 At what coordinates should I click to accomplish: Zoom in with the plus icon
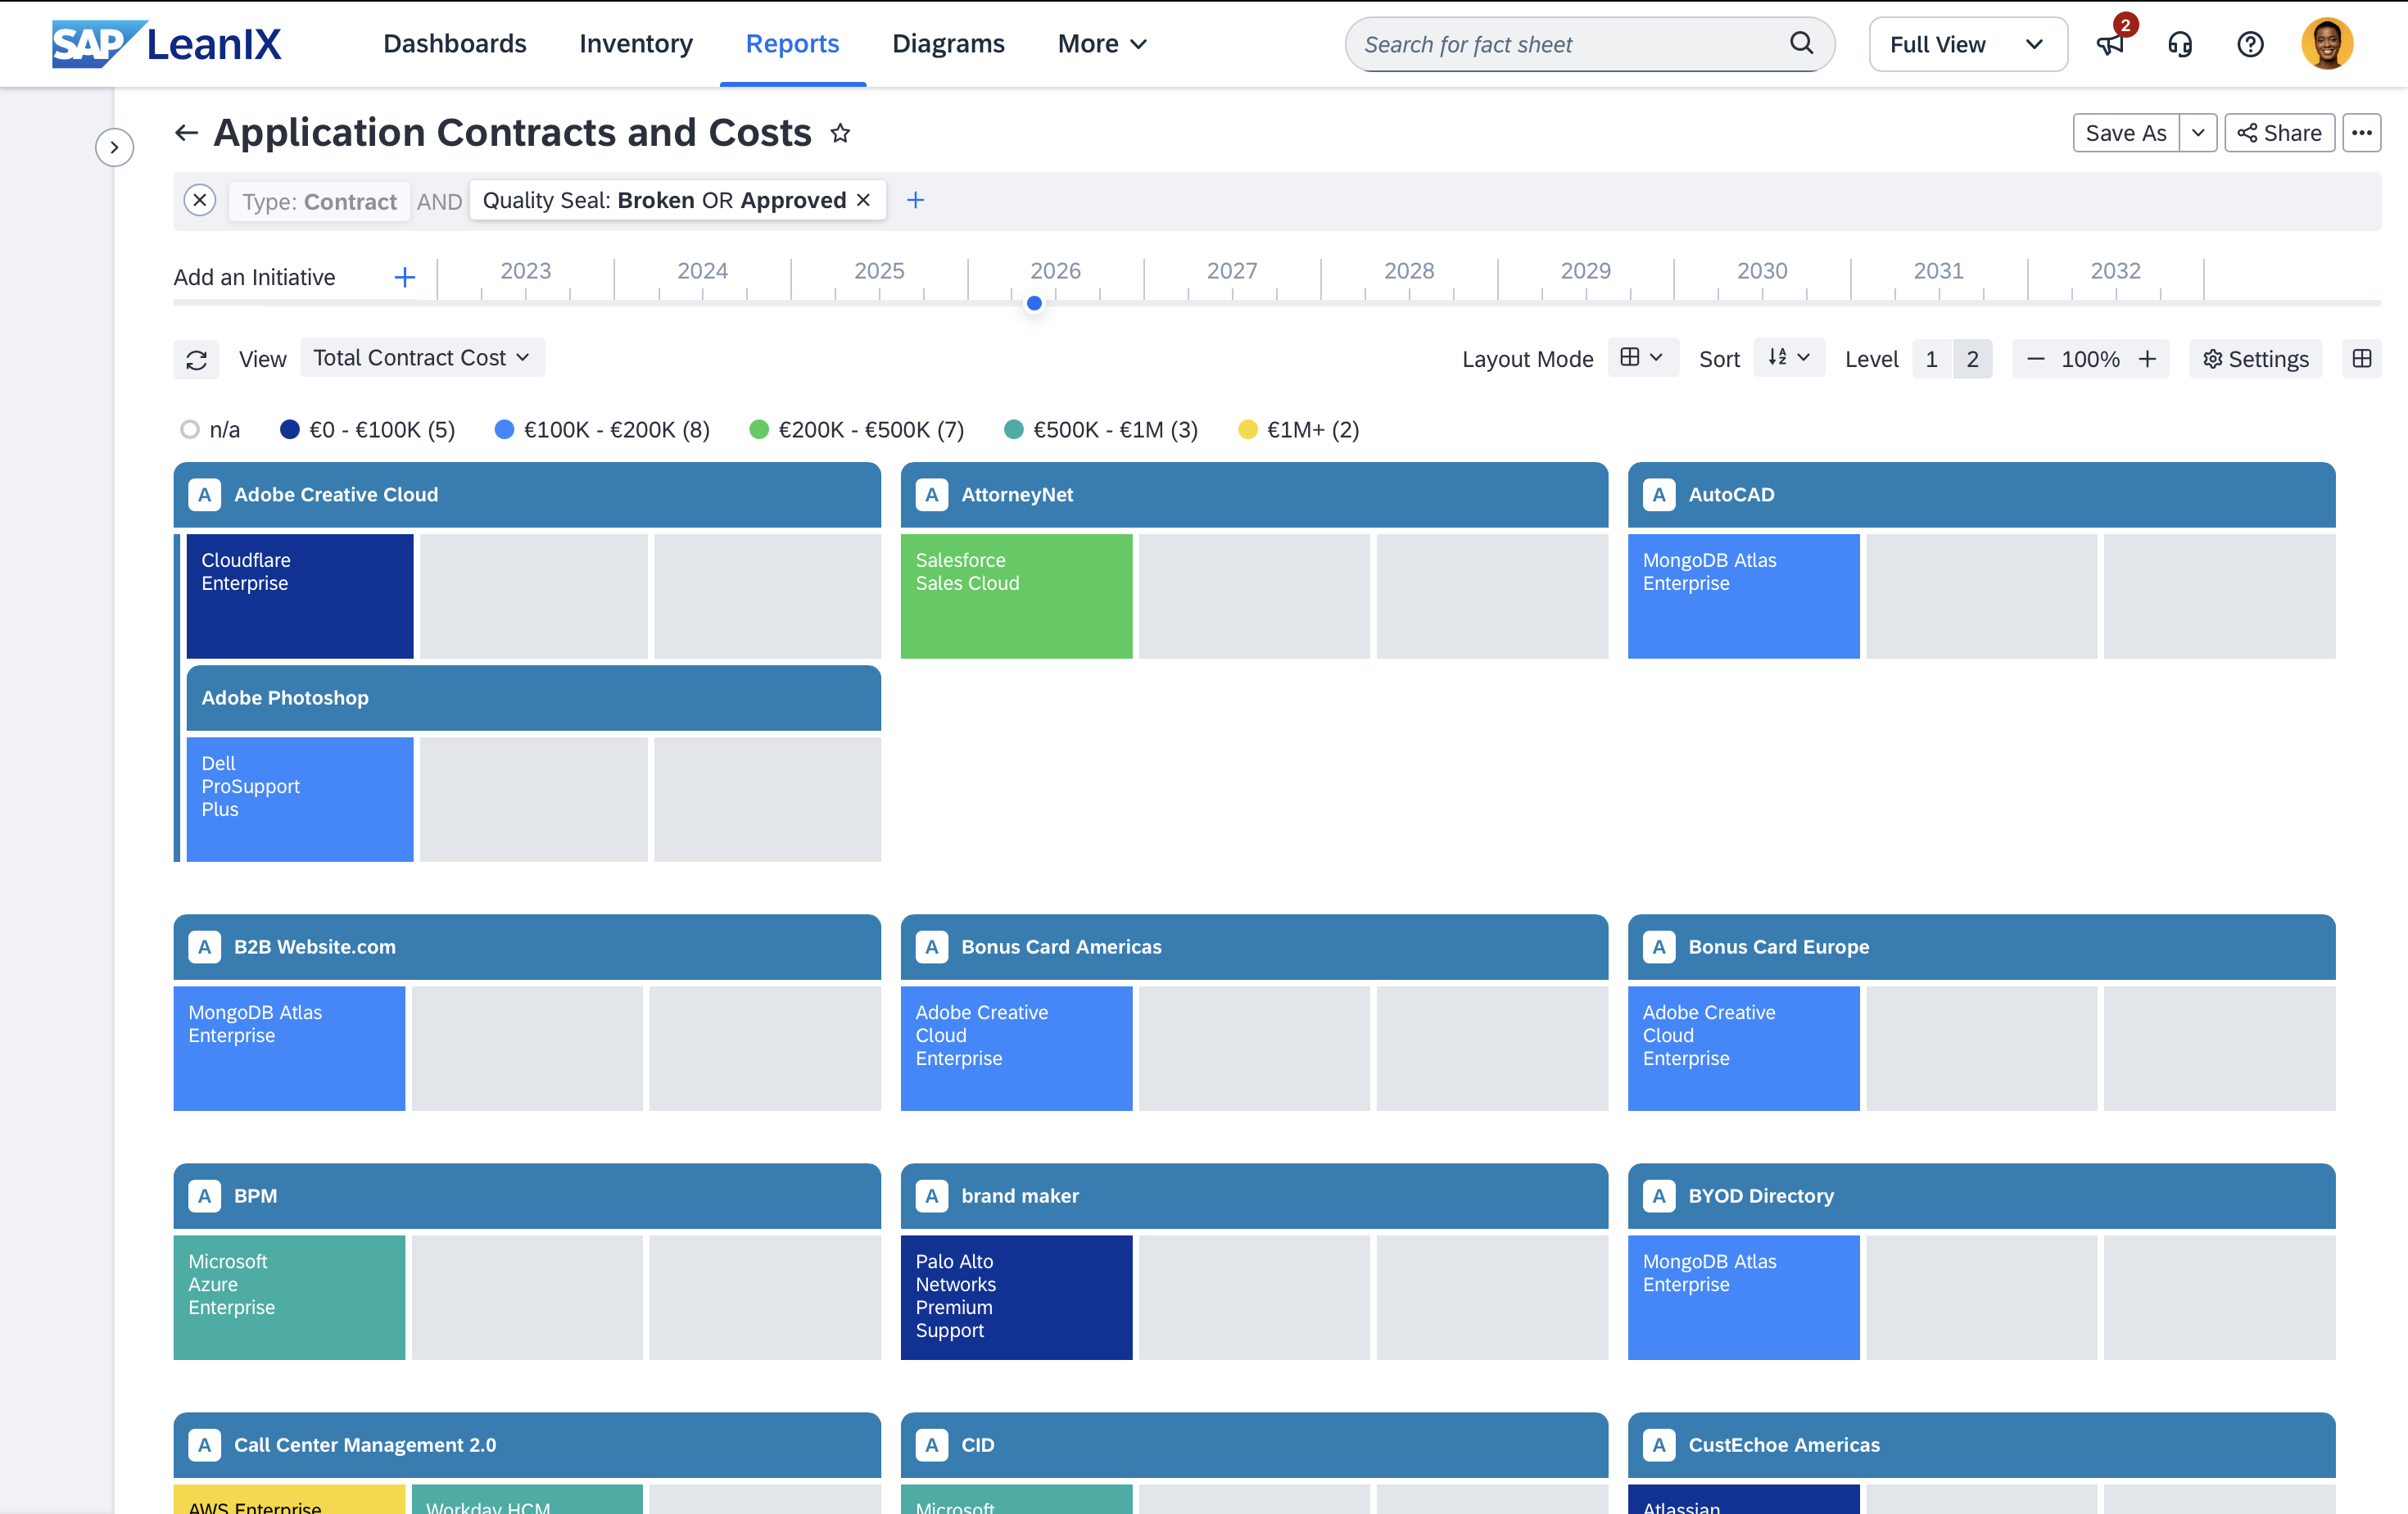[x=2147, y=359]
